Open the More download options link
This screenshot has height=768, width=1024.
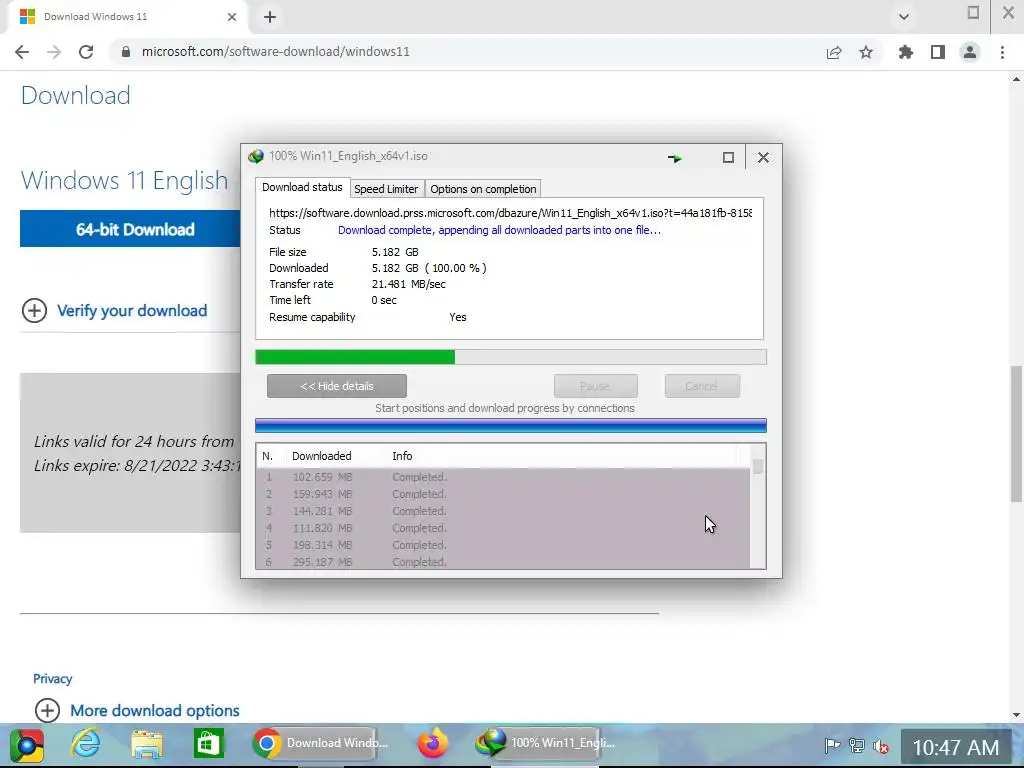click(155, 711)
